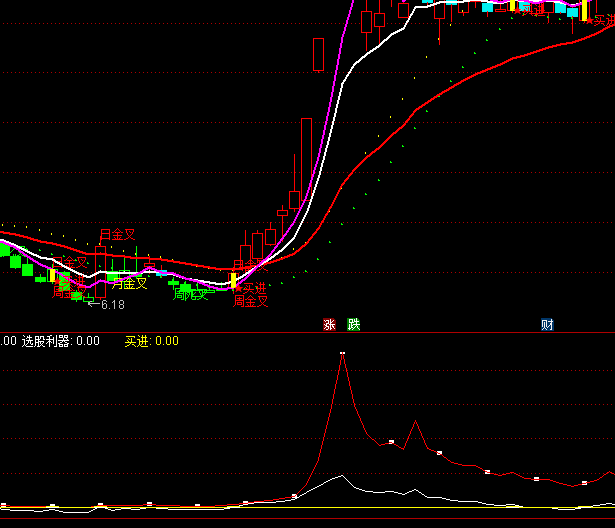Select the yellow 月金叉 signal label
615x528 pixels.
pos(128,283)
